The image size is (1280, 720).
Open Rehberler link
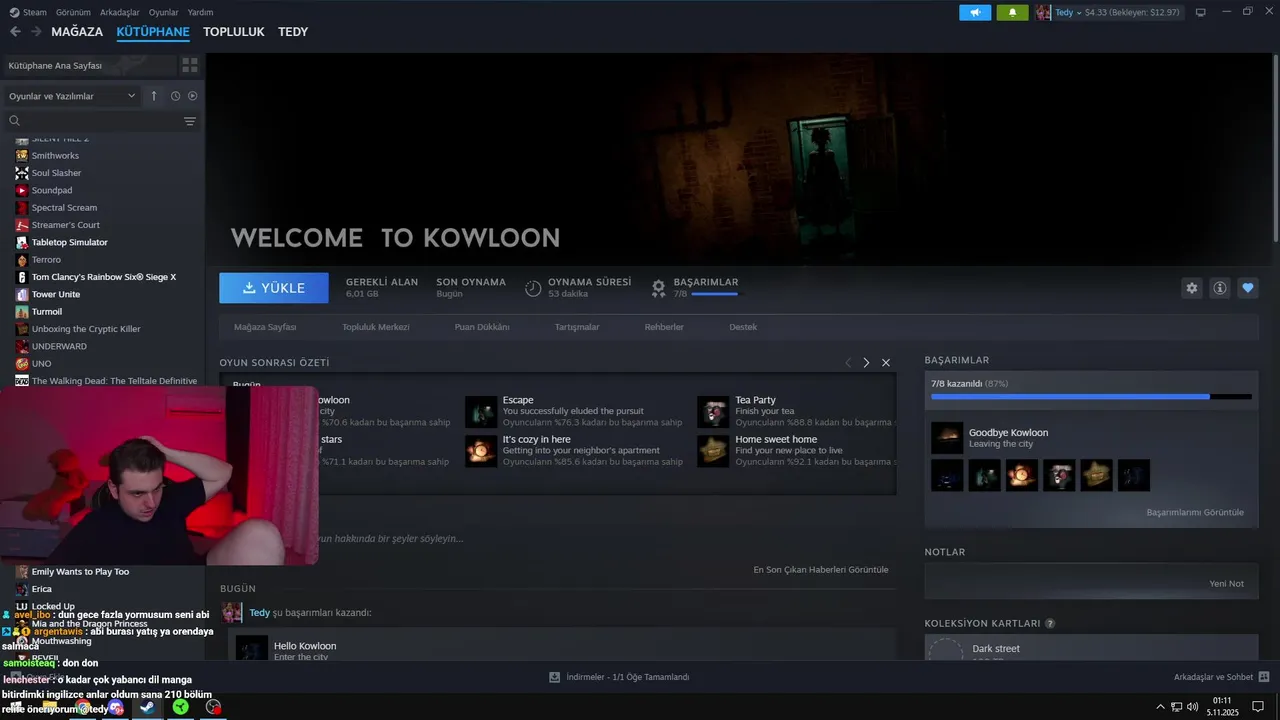point(664,327)
